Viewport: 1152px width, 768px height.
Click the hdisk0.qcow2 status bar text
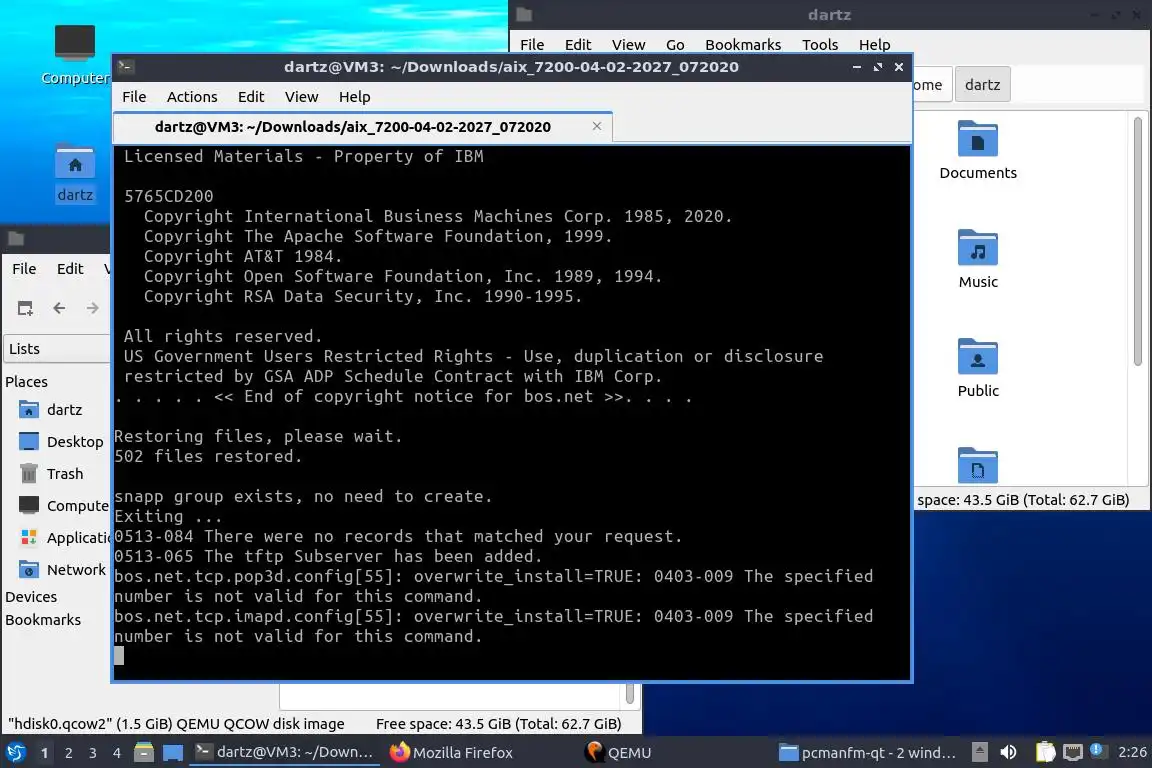tap(176, 724)
